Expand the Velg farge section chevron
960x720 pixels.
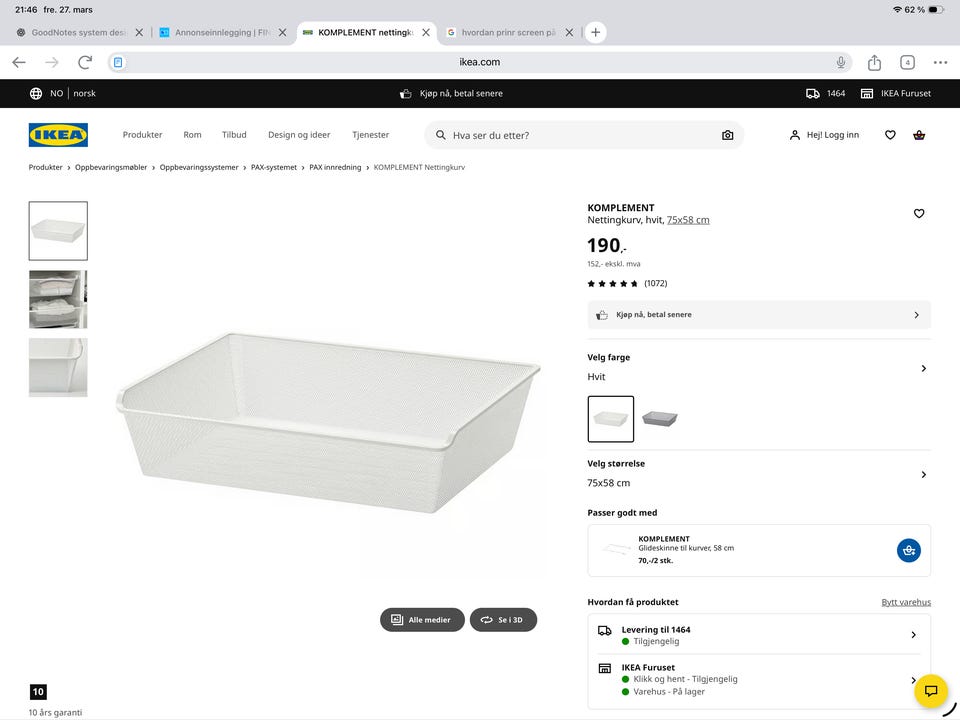[923, 368]
